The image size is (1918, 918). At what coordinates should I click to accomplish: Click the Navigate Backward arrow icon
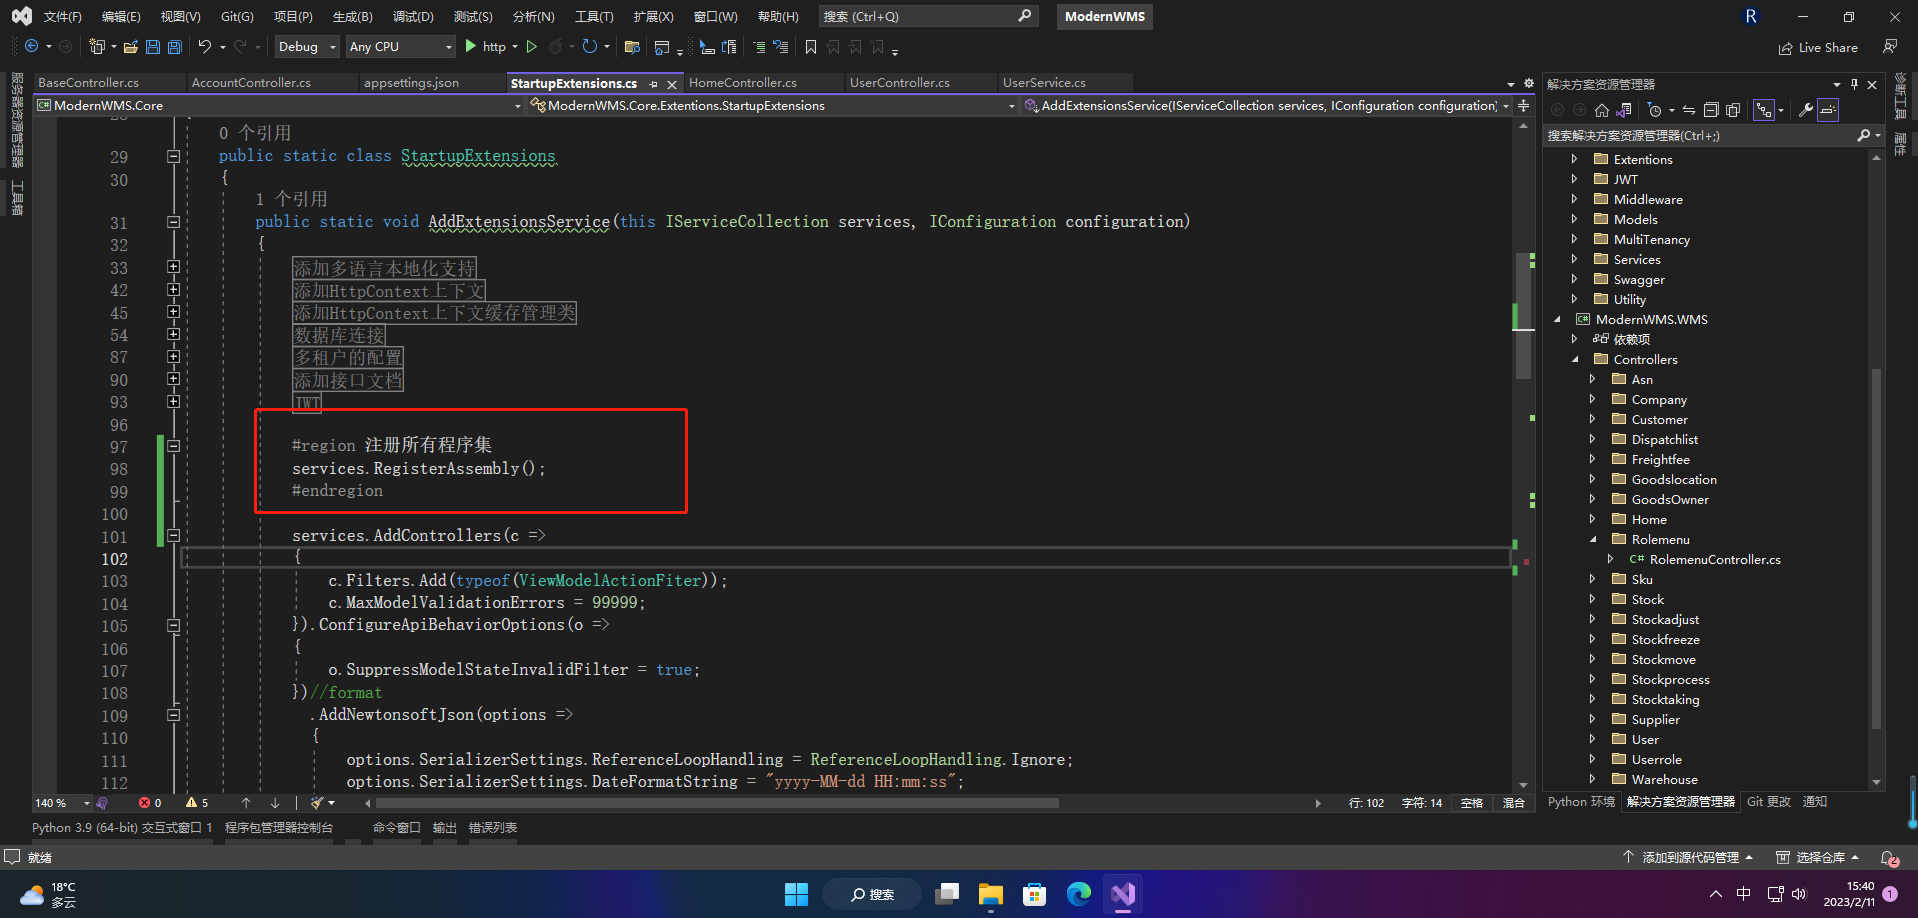coord(32,47)
